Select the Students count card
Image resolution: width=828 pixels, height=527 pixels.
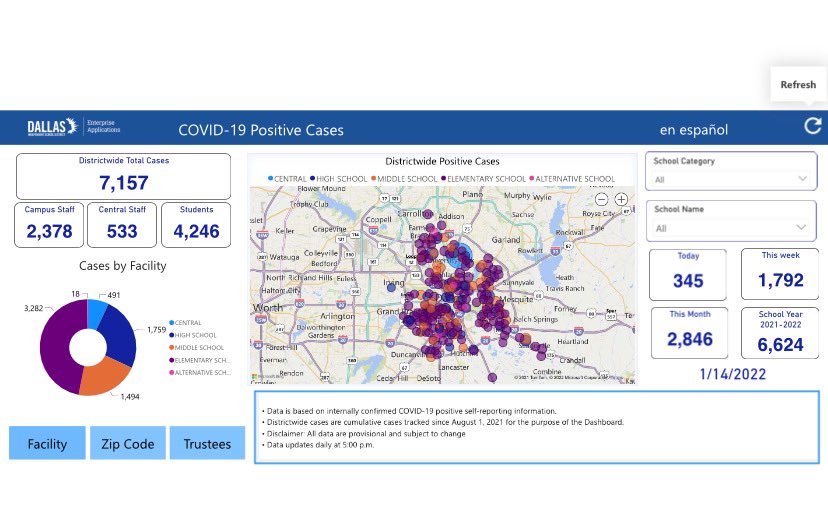click(196, 225)
